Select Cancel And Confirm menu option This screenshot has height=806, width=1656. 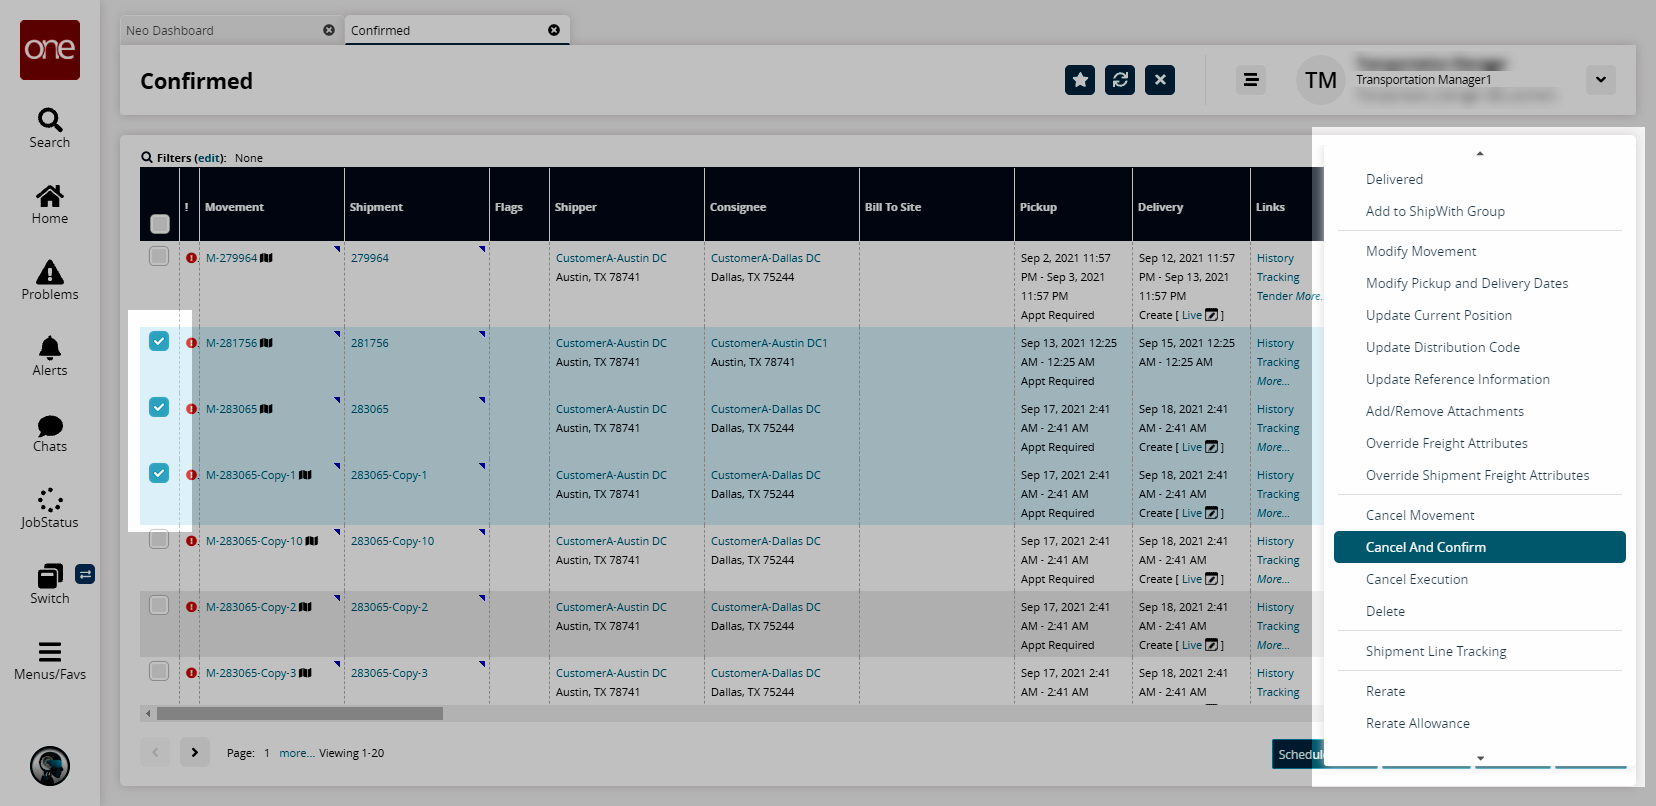(x=1426, y=547)
